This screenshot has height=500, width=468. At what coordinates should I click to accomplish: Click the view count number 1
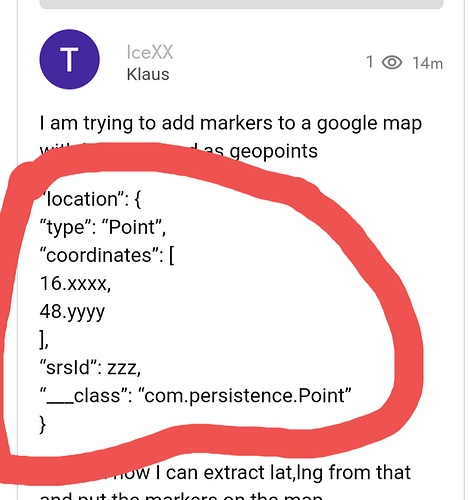[369, 62]
